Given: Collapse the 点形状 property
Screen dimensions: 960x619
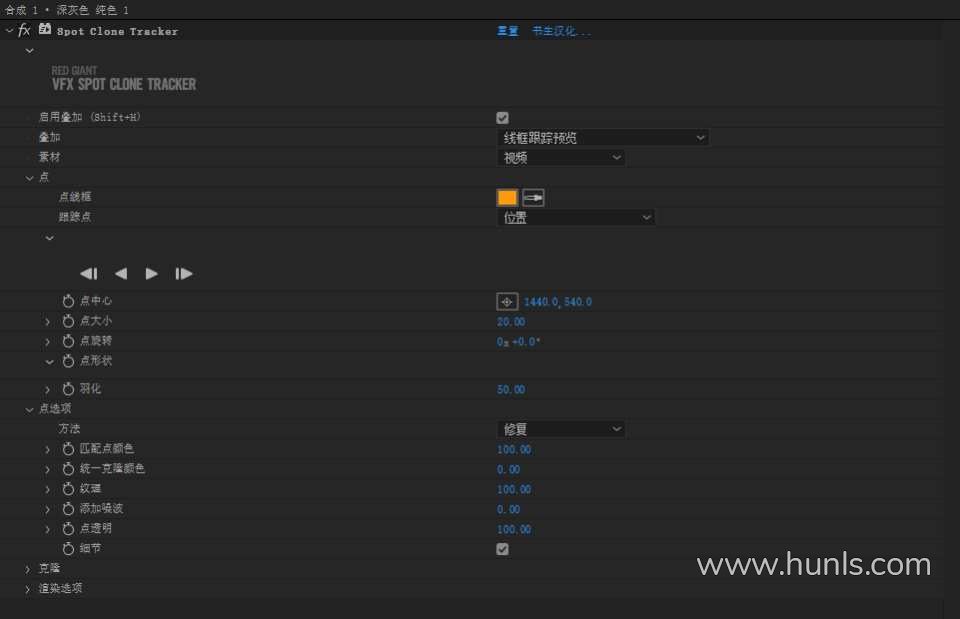Looking at the screenshot, I should (x=50, y=362).
